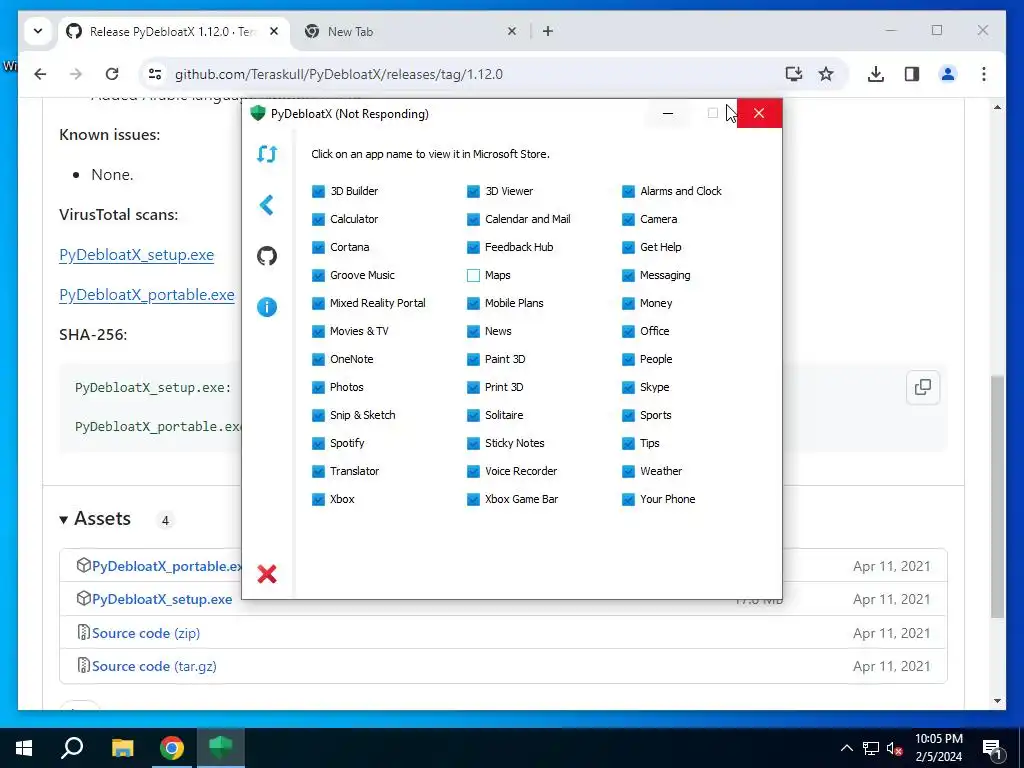Image resolution: width=1024 pixels, height=768 pixels.
Task: Click the Mixed Reality Portal app name
Action: (x=377, y=303)
